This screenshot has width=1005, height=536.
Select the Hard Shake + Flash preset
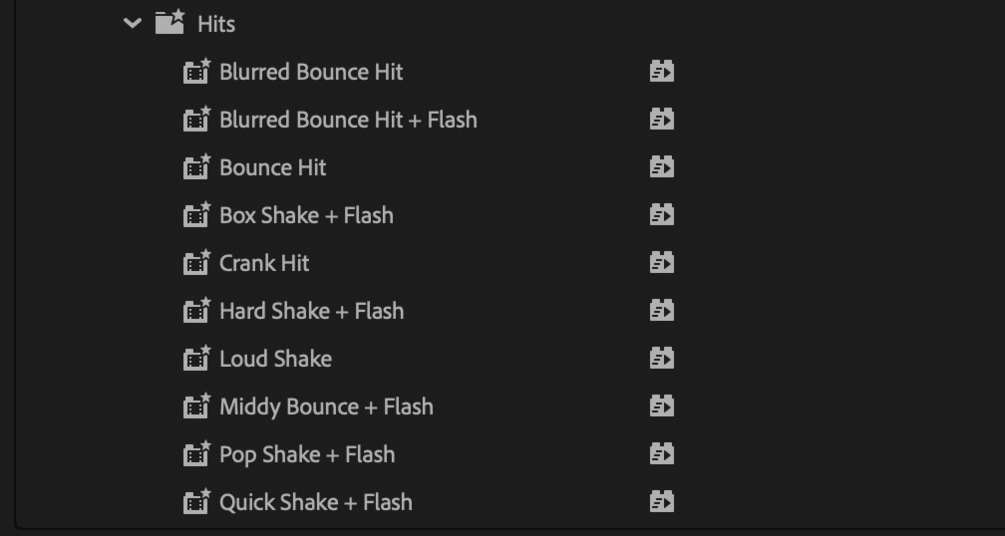[x=311, y=311]
